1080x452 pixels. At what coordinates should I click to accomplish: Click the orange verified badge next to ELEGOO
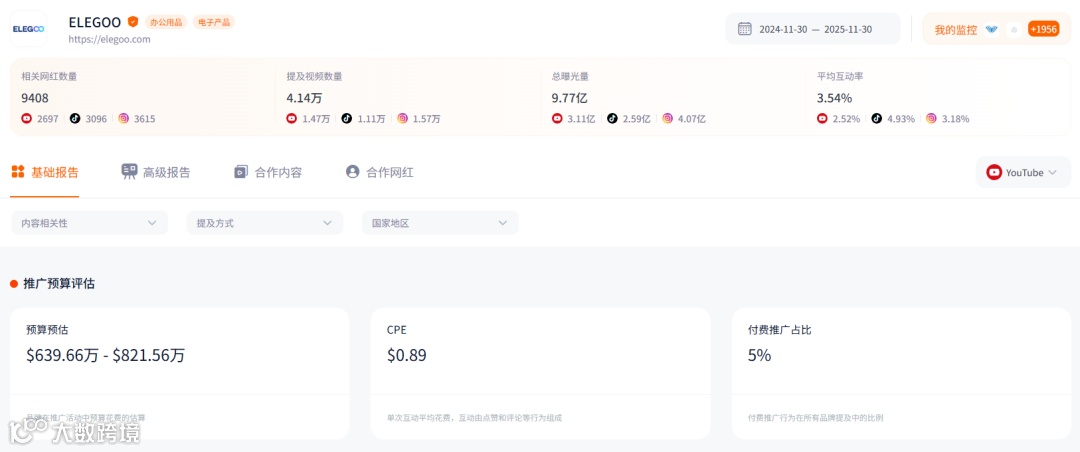click(x=133, y=21)
